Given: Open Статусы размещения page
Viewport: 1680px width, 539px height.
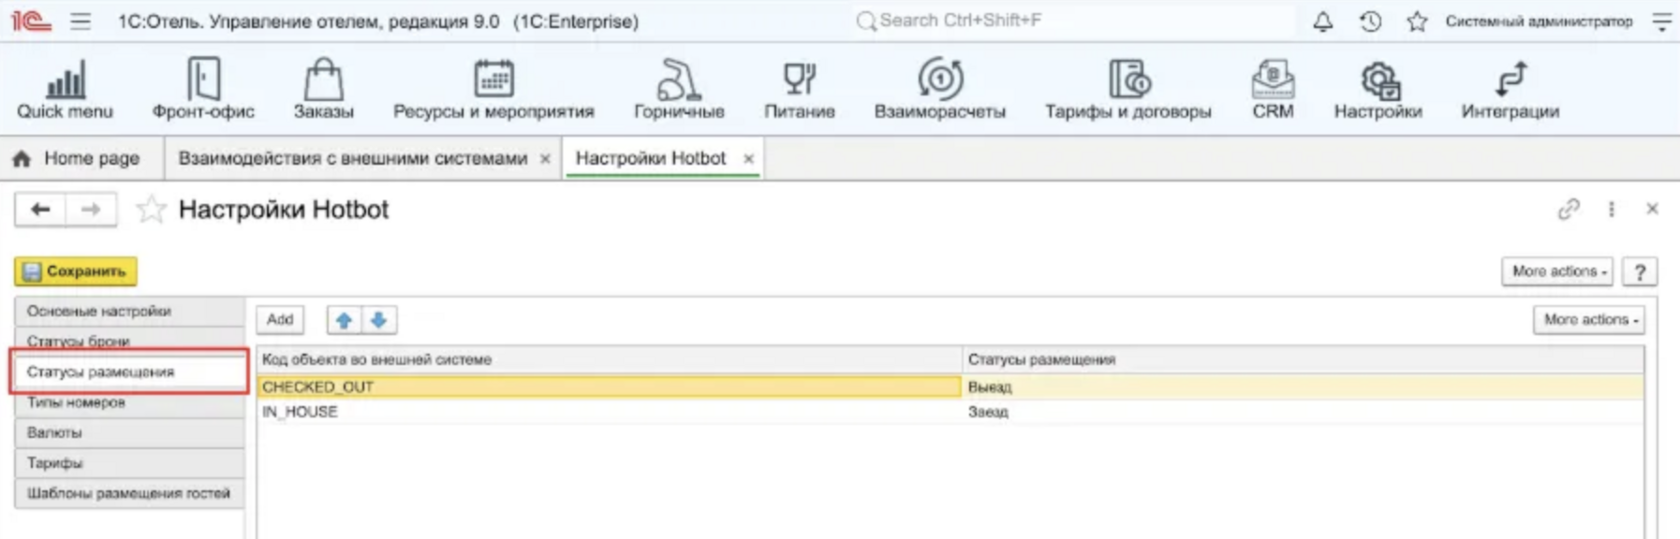Looking at the screenshot, I should (130, 372).
